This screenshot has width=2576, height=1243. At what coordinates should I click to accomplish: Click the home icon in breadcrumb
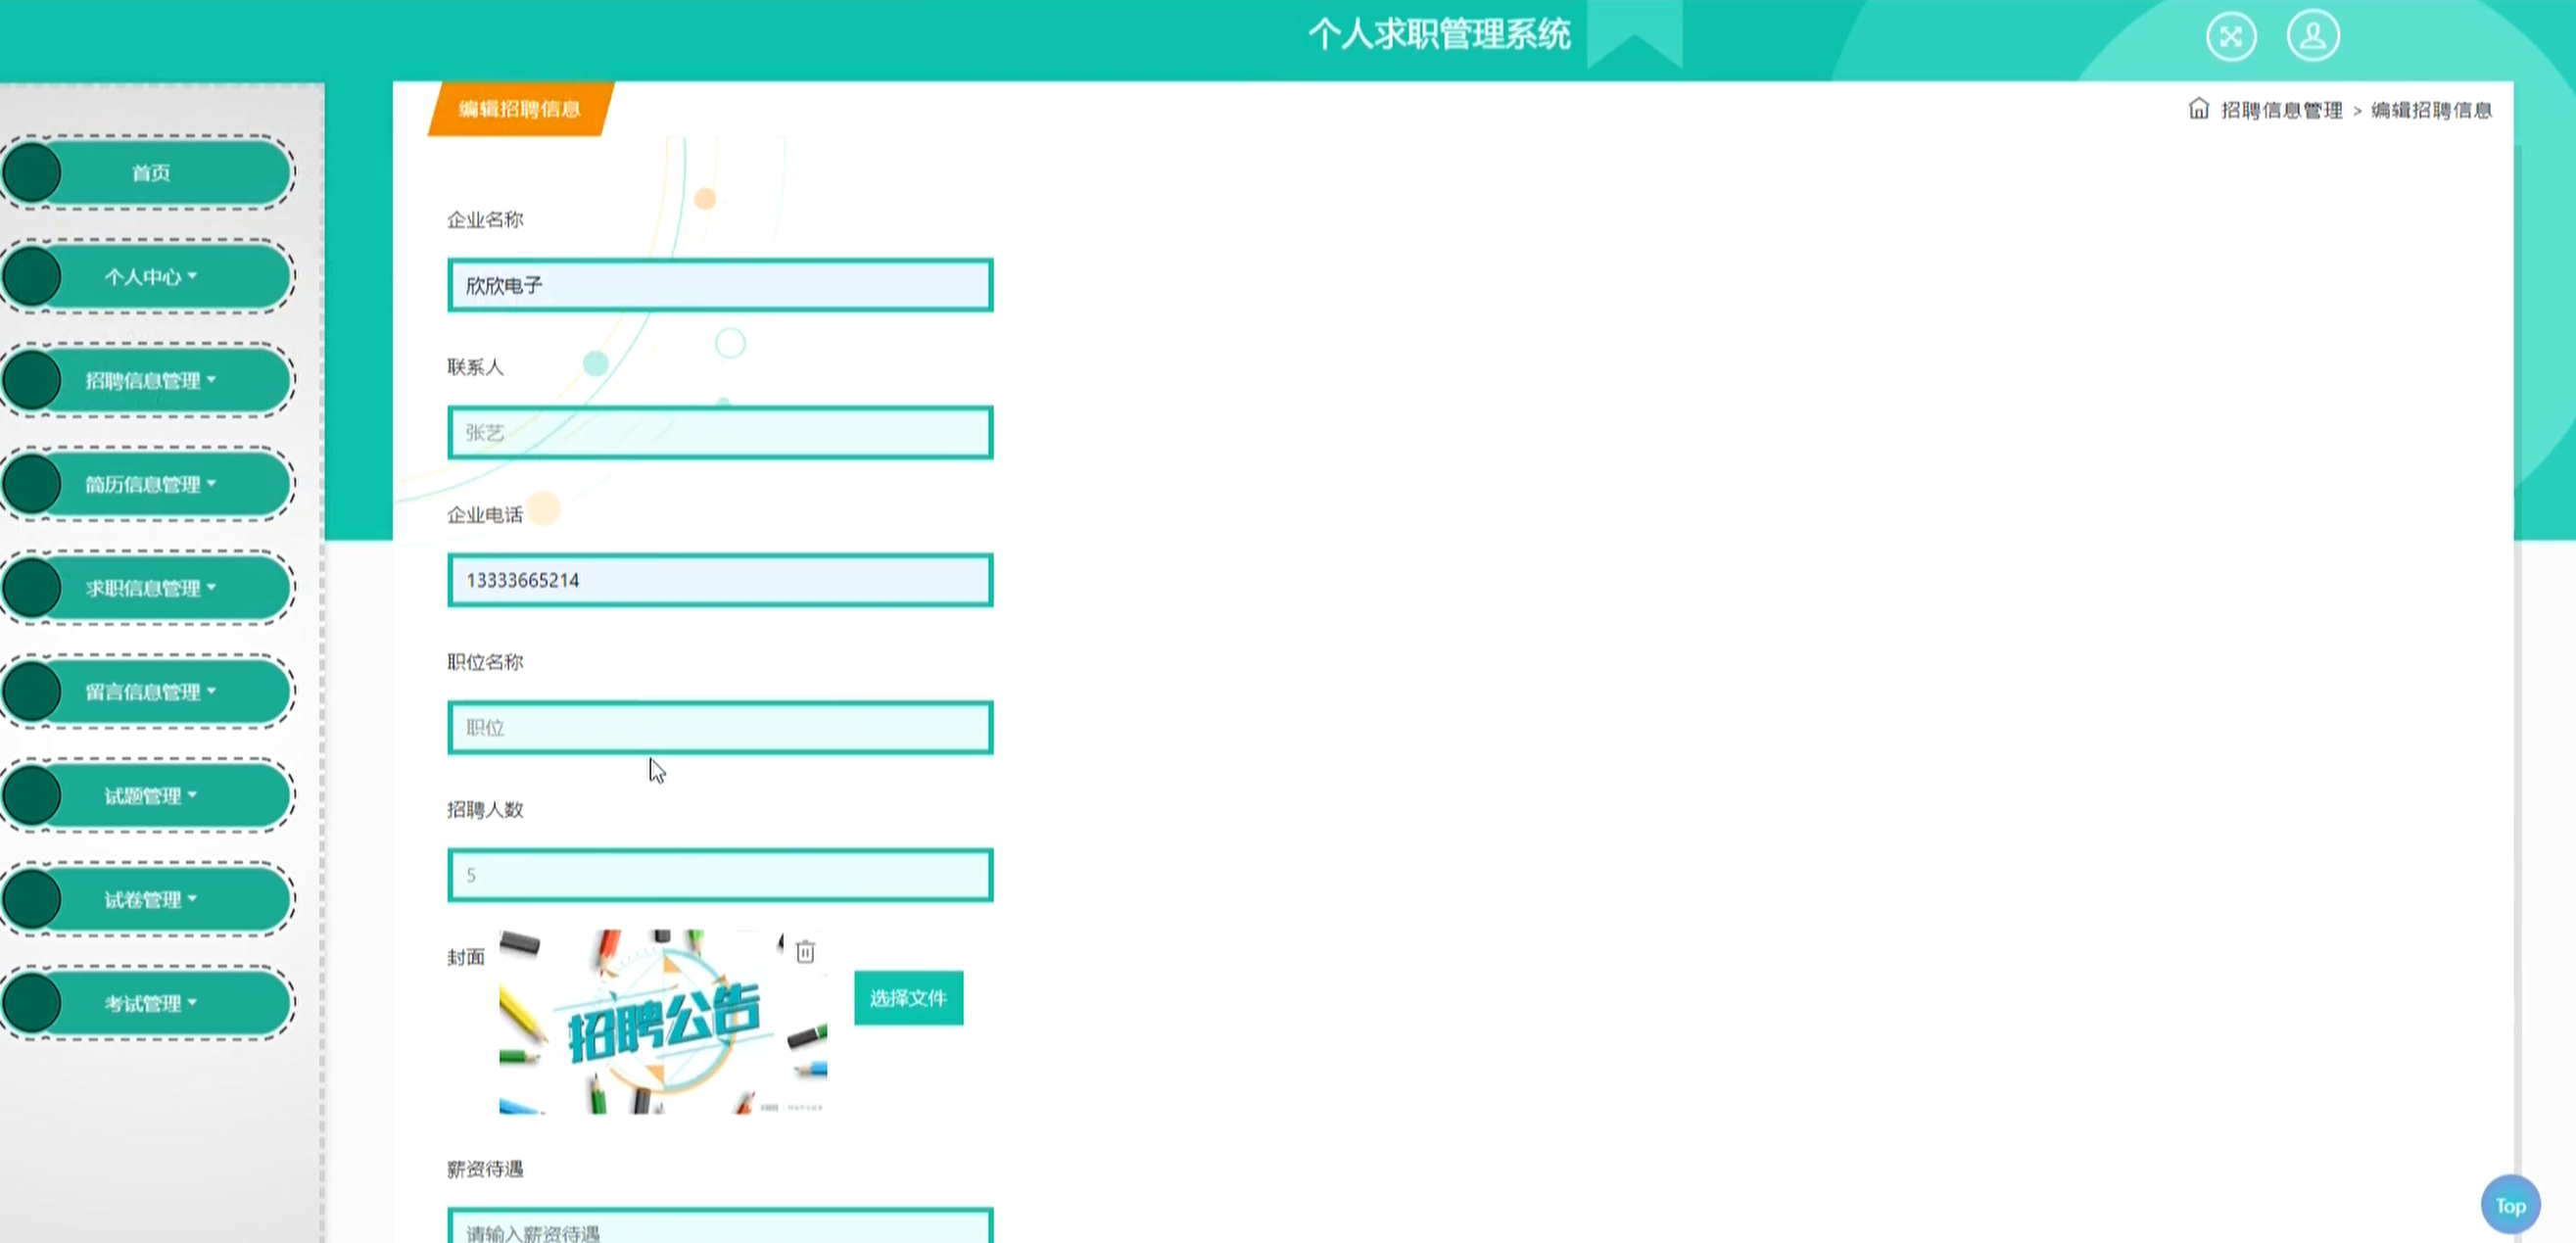[x=2198, y=108]
